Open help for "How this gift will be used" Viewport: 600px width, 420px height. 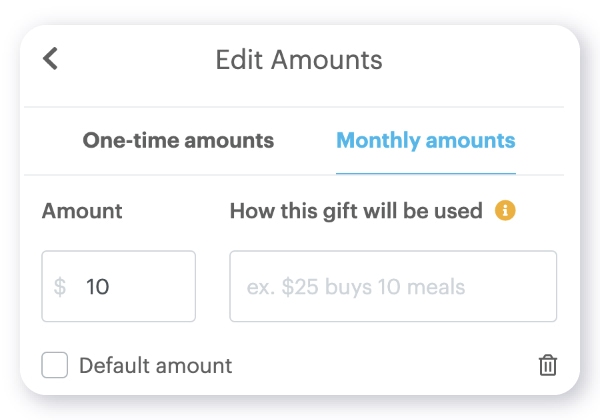tap(506, 211)
